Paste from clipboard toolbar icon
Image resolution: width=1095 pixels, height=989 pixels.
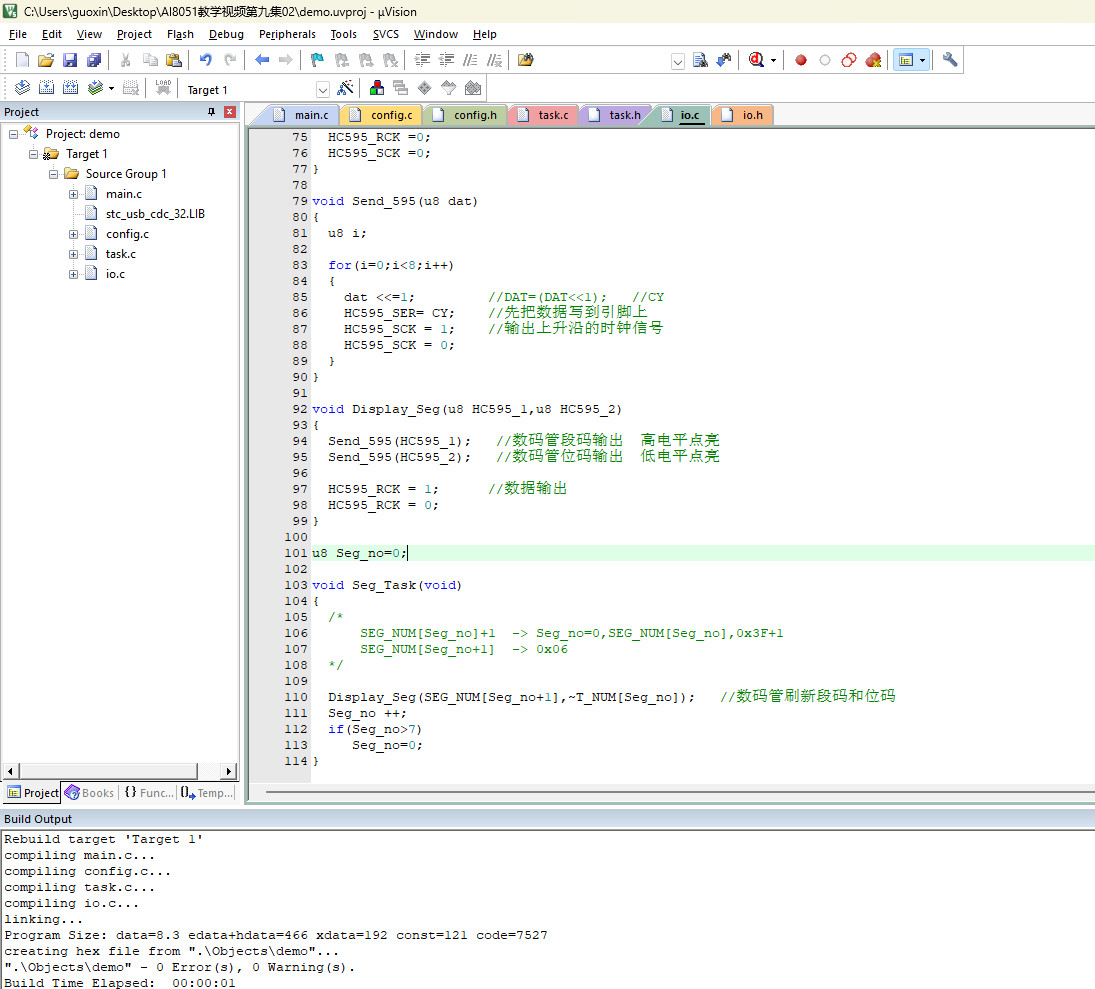point(174,60)
